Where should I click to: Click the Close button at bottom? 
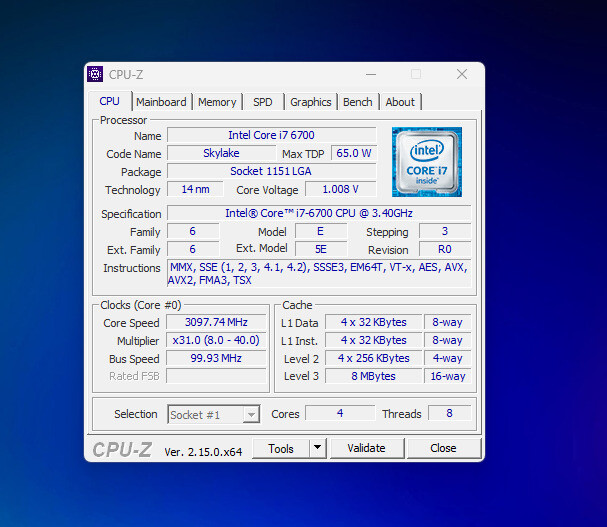tap(443, 448)
